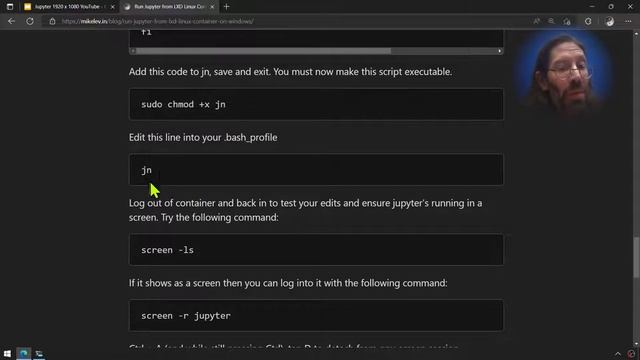Click the address bar URL
This screenshot has width=640, height=360.
point(158,21)
